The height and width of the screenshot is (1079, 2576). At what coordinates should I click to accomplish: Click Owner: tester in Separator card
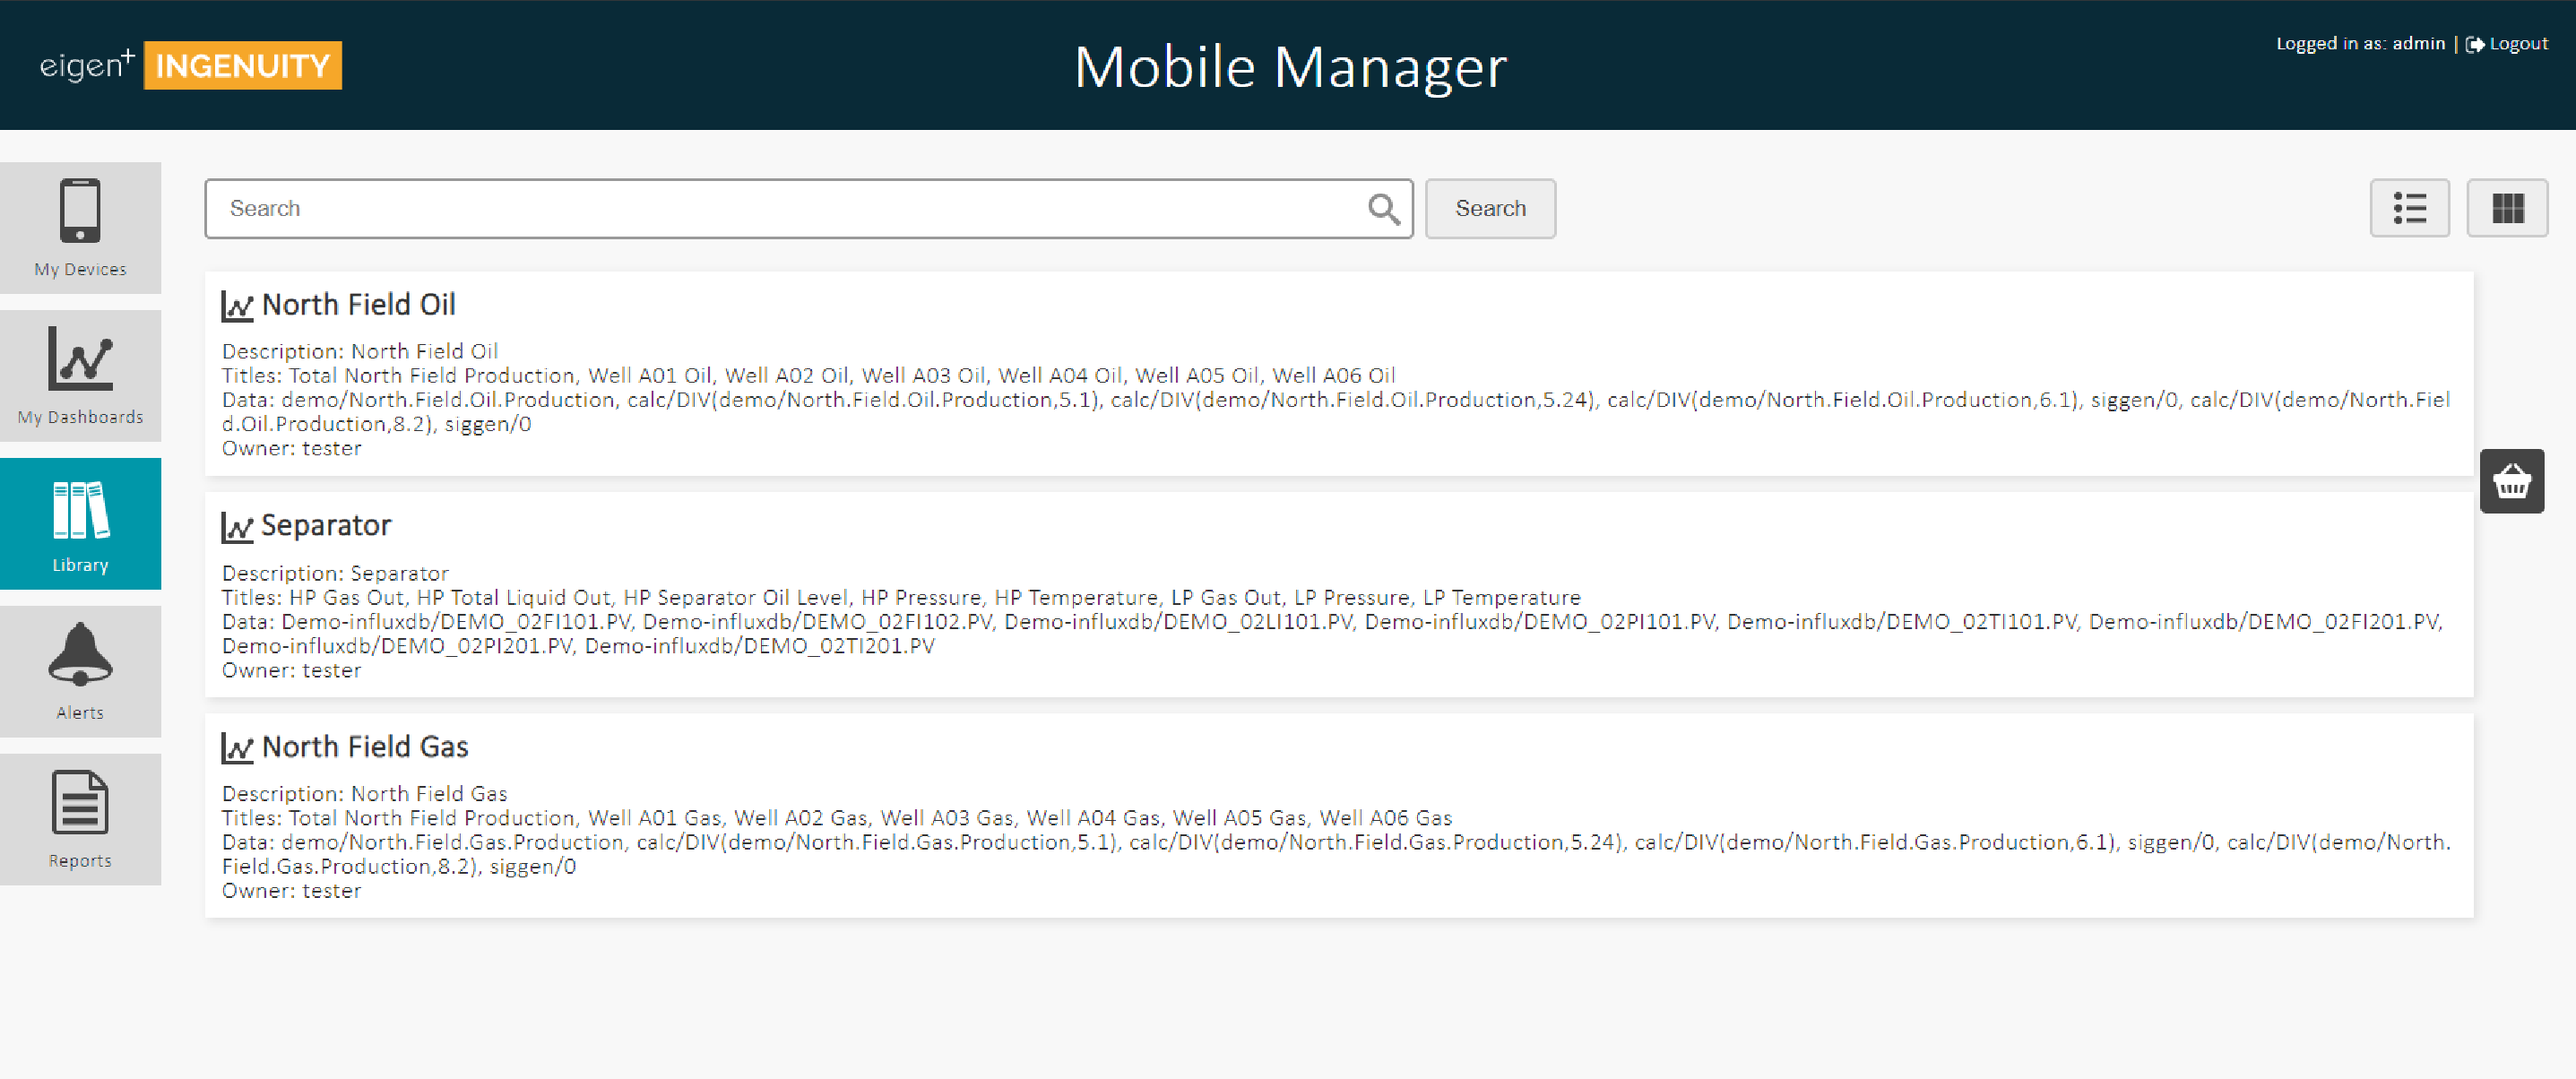tap(291, 671)
